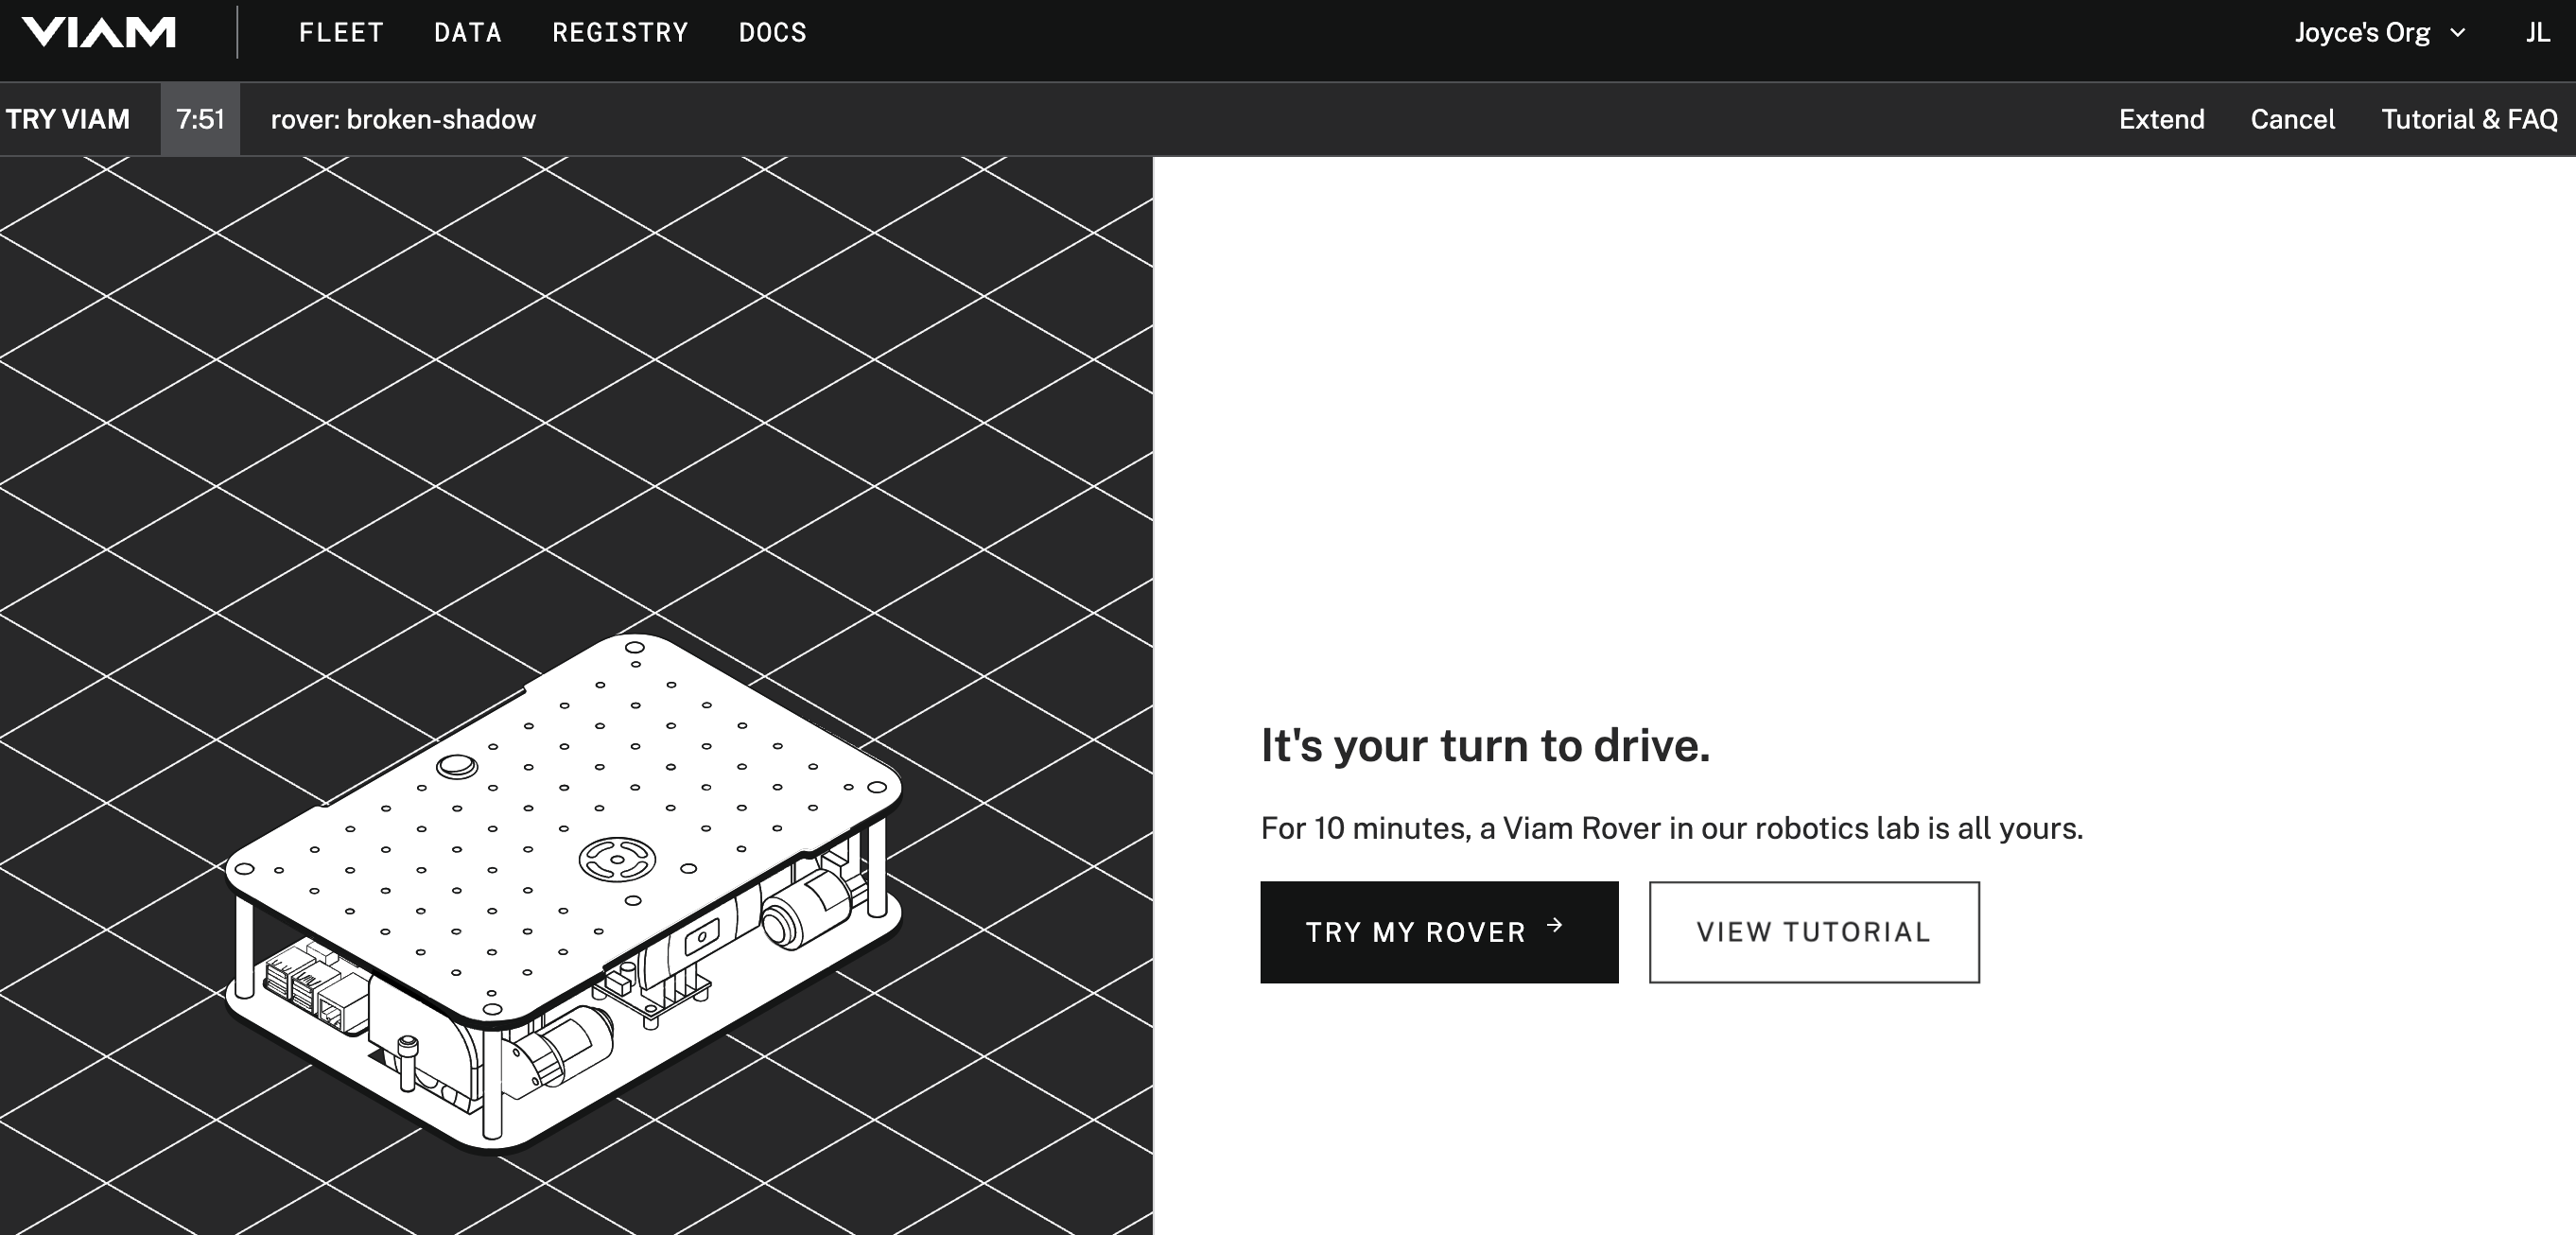Click the 7:51 session timer
This screenshot has width=2576, height=1235.
click(200, 119)
